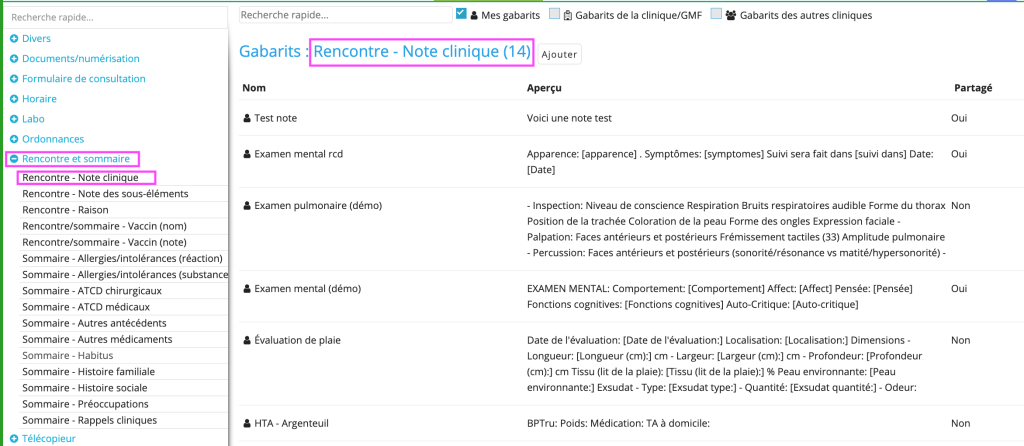Enable the Gabarits de la clinique/GMF checkbox
Image resolution: width=1024 pixels, height=446 pixels.
[554, 14]
